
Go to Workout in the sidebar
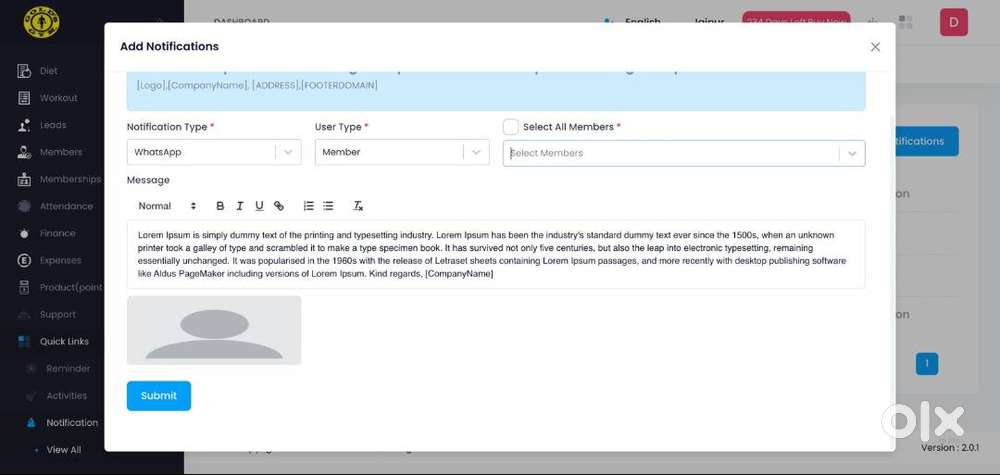(x=58, y=98)
